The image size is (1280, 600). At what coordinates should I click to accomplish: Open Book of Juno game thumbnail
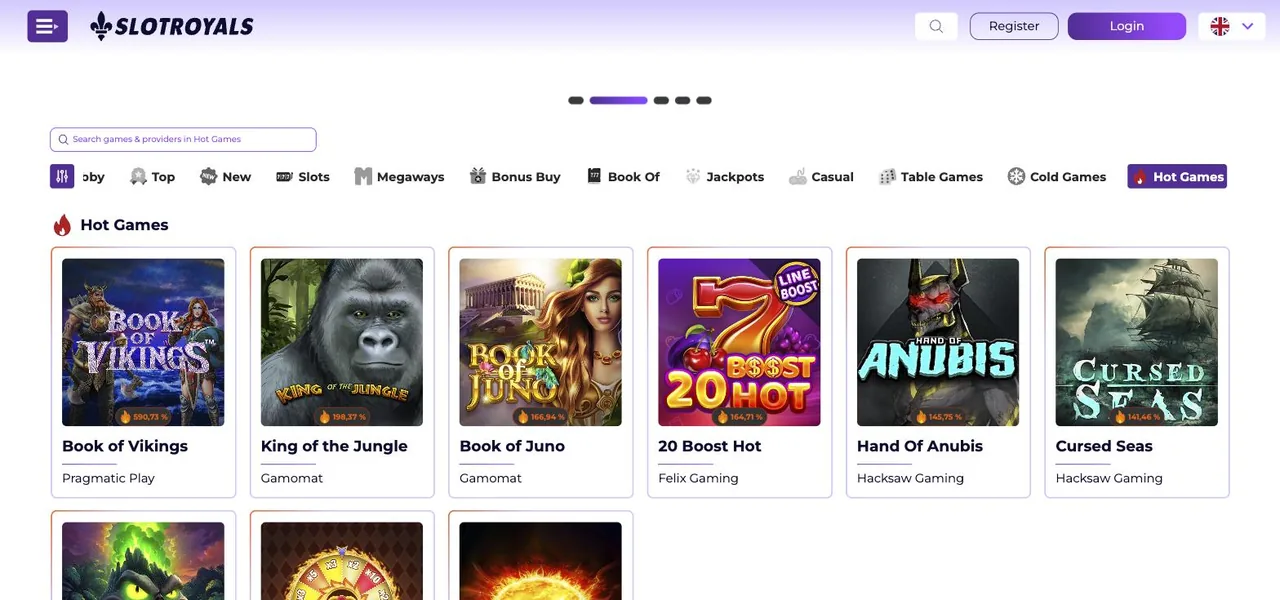[x=540, y=342]
